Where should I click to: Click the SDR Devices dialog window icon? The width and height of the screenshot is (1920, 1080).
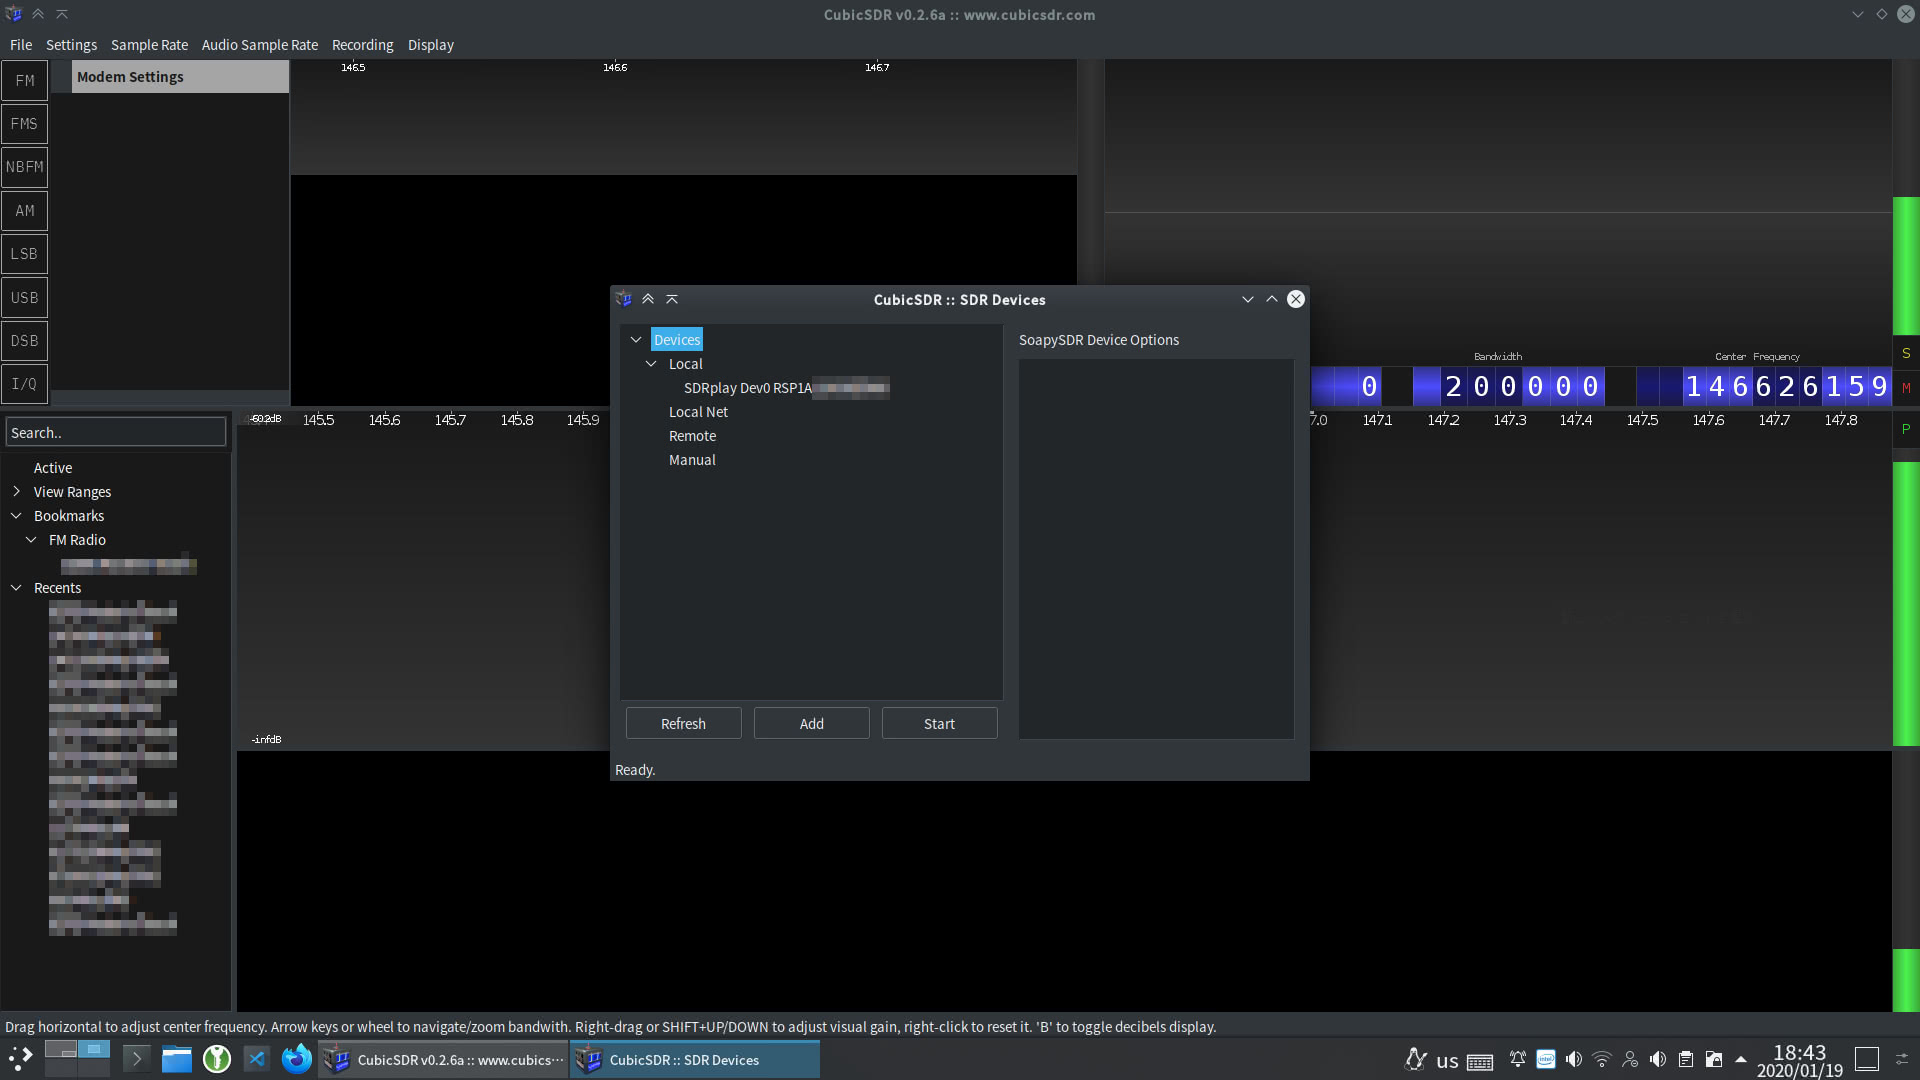coord(624,299)
